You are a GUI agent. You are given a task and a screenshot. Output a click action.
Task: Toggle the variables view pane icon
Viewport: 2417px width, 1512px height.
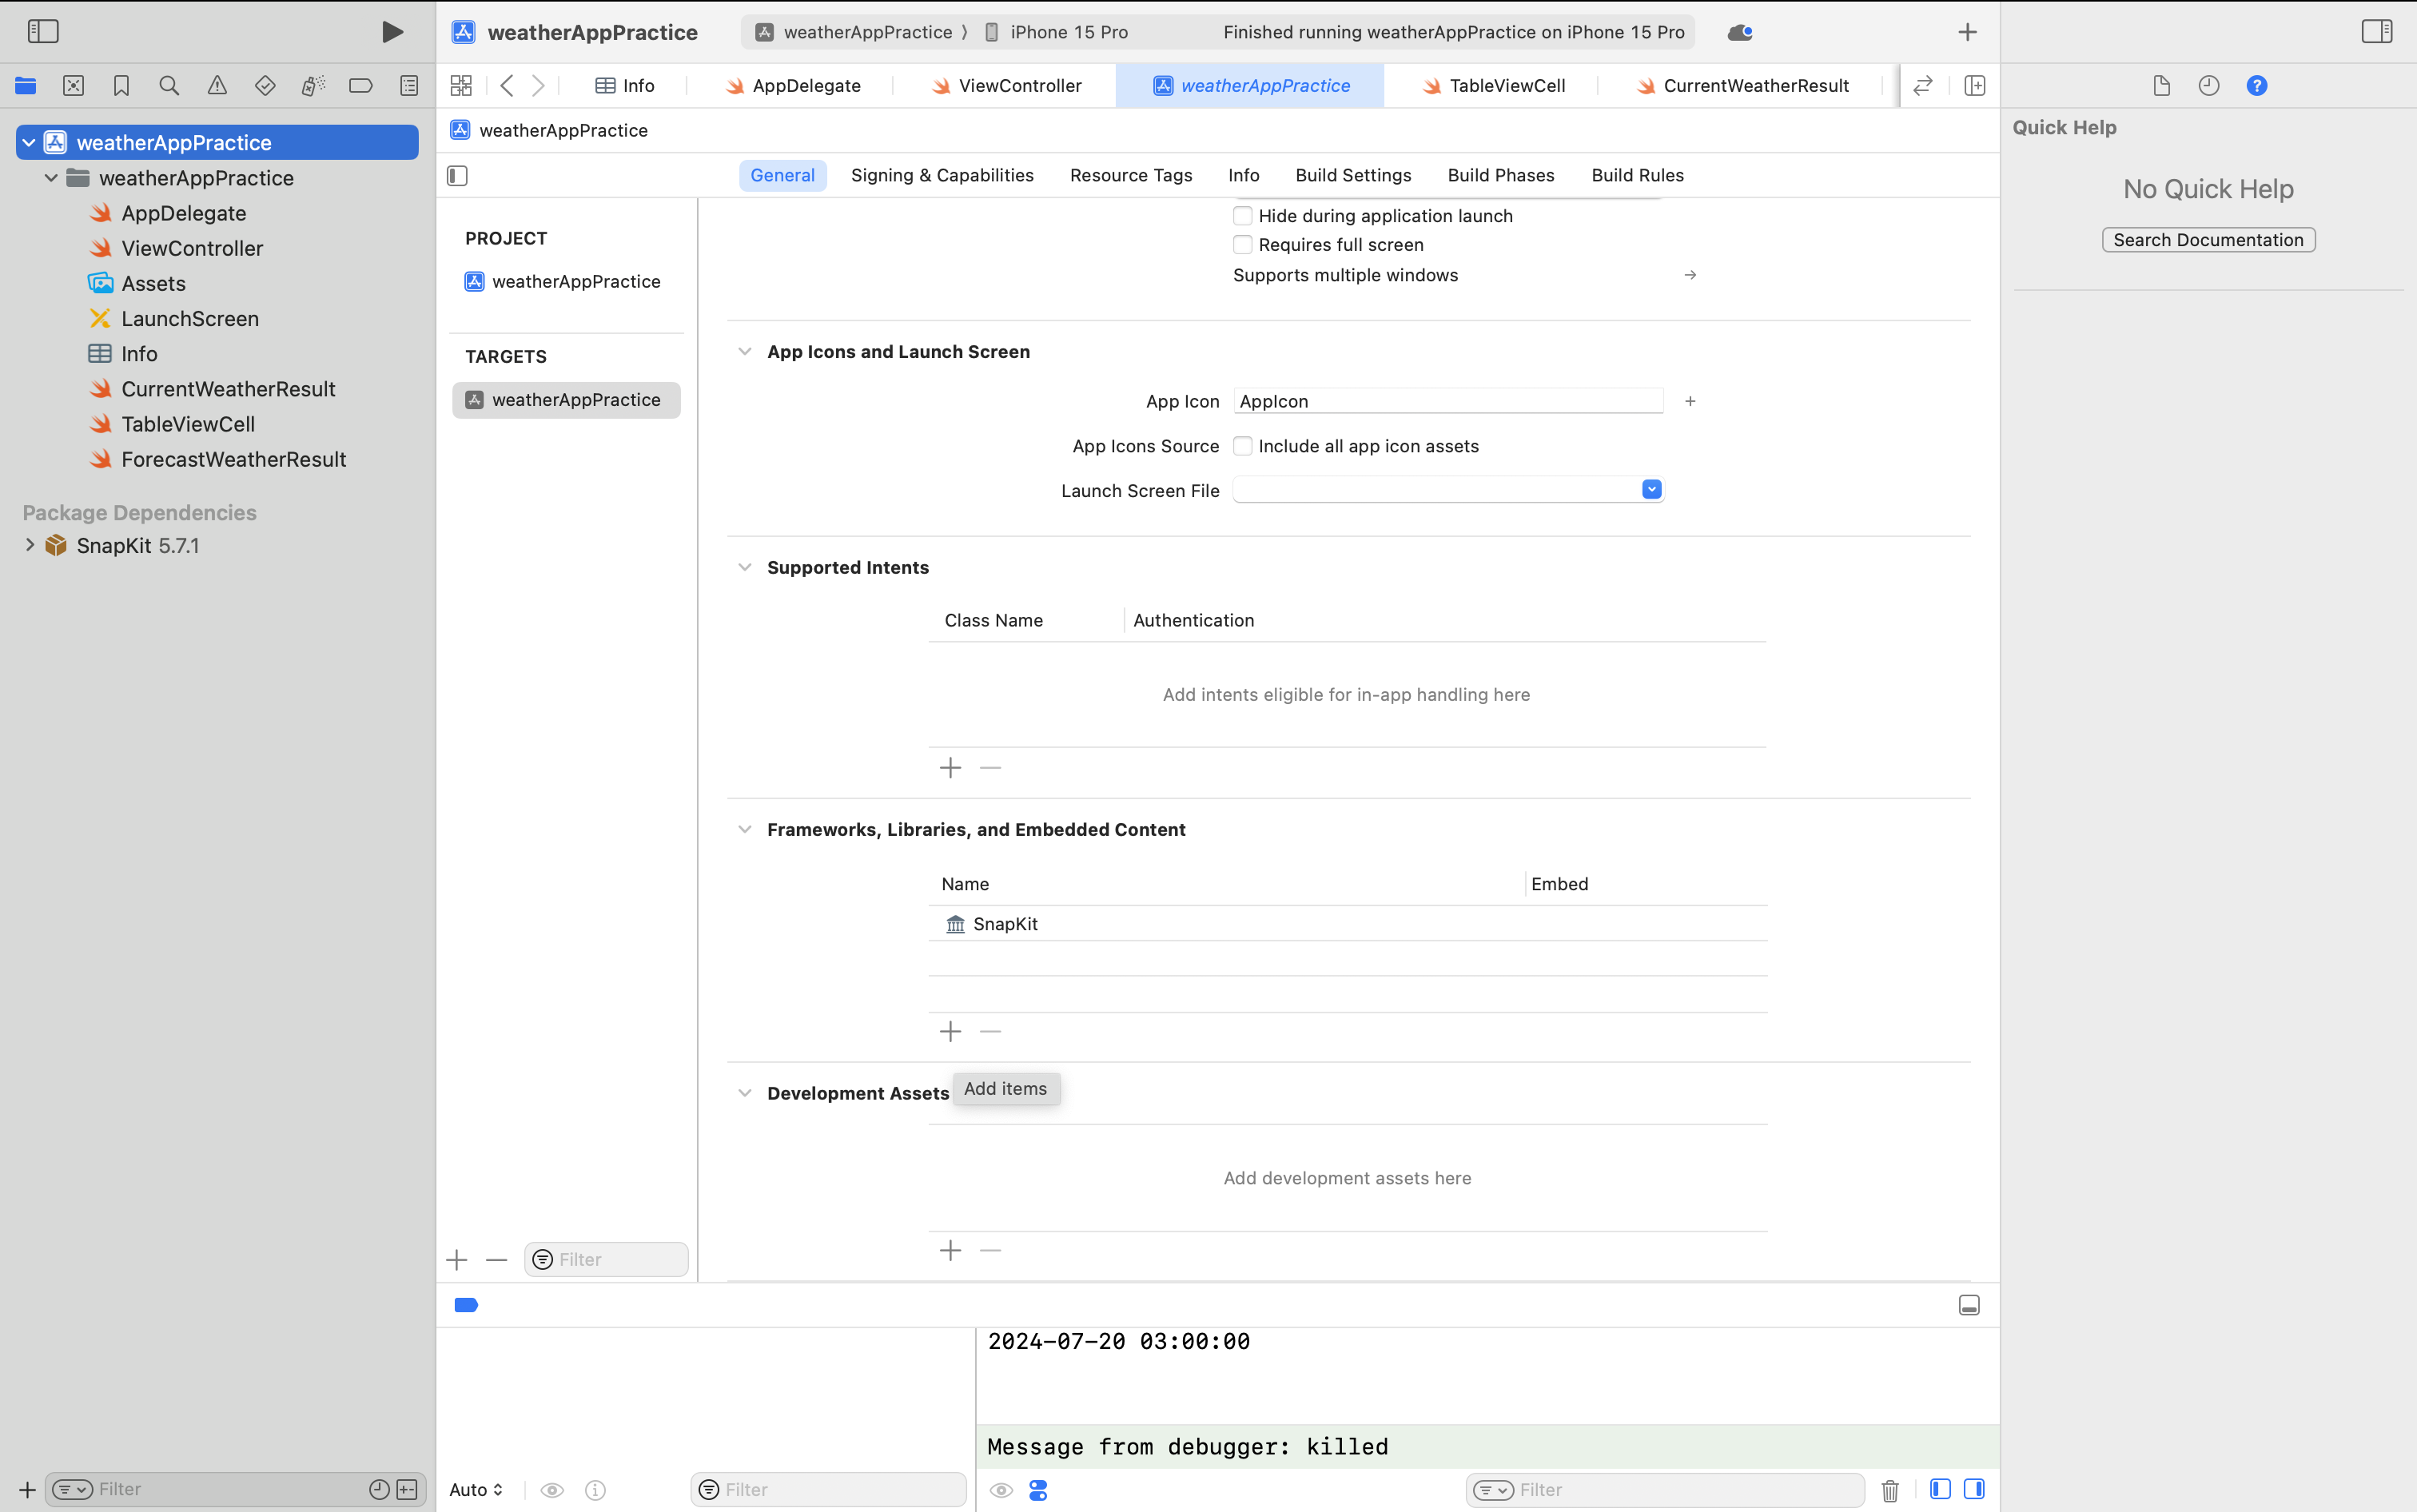click(x=1940, y=1489)
